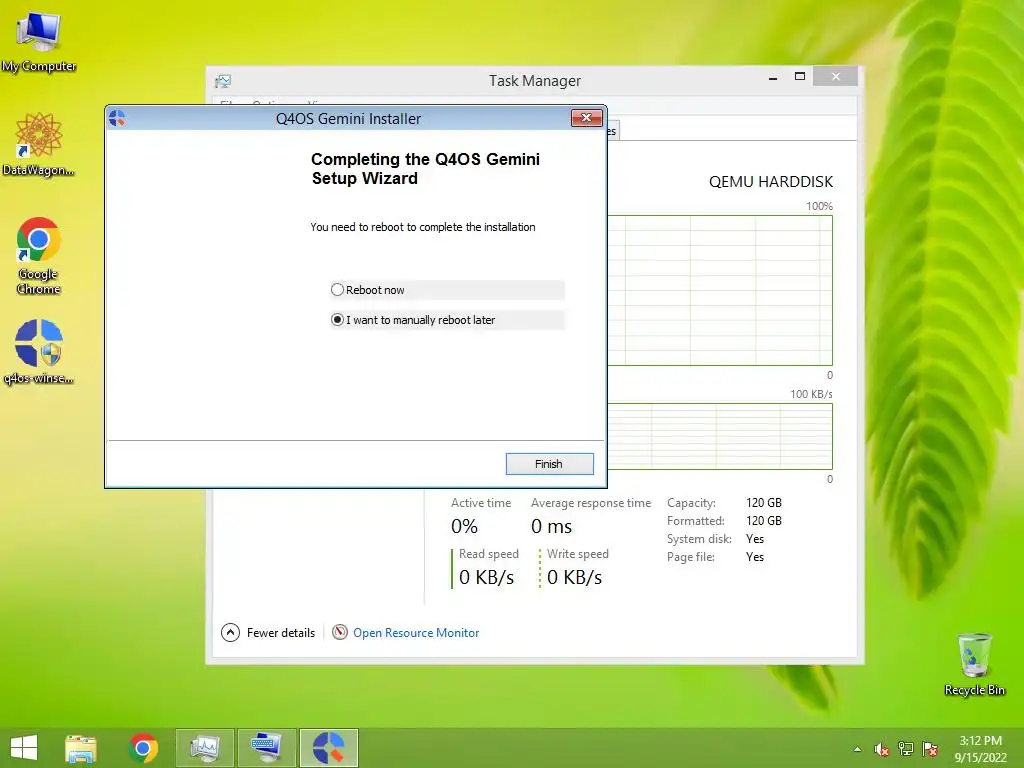Minimize the Task Manager window

(773, 78)
